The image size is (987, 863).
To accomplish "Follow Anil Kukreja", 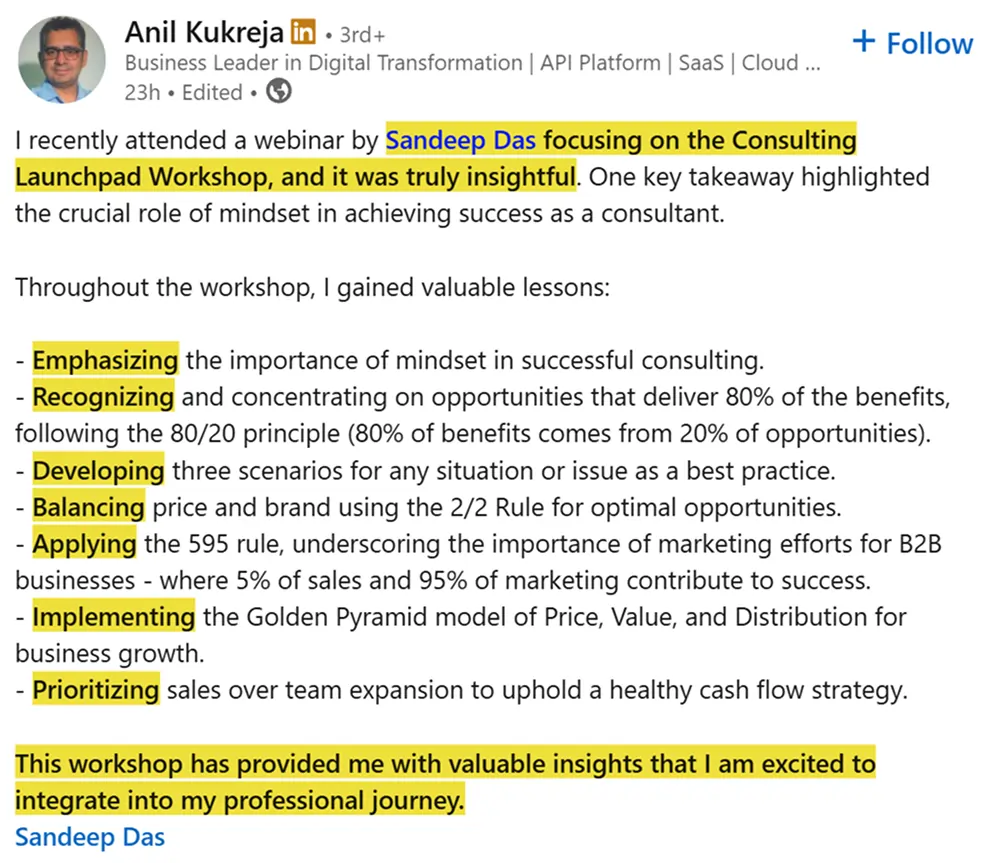I will tap(912, 43).
